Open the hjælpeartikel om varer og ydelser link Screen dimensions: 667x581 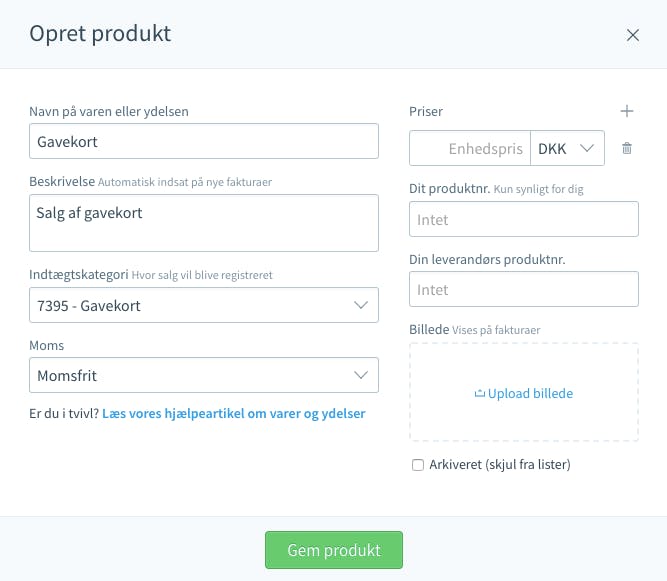[x=234, y=413]
